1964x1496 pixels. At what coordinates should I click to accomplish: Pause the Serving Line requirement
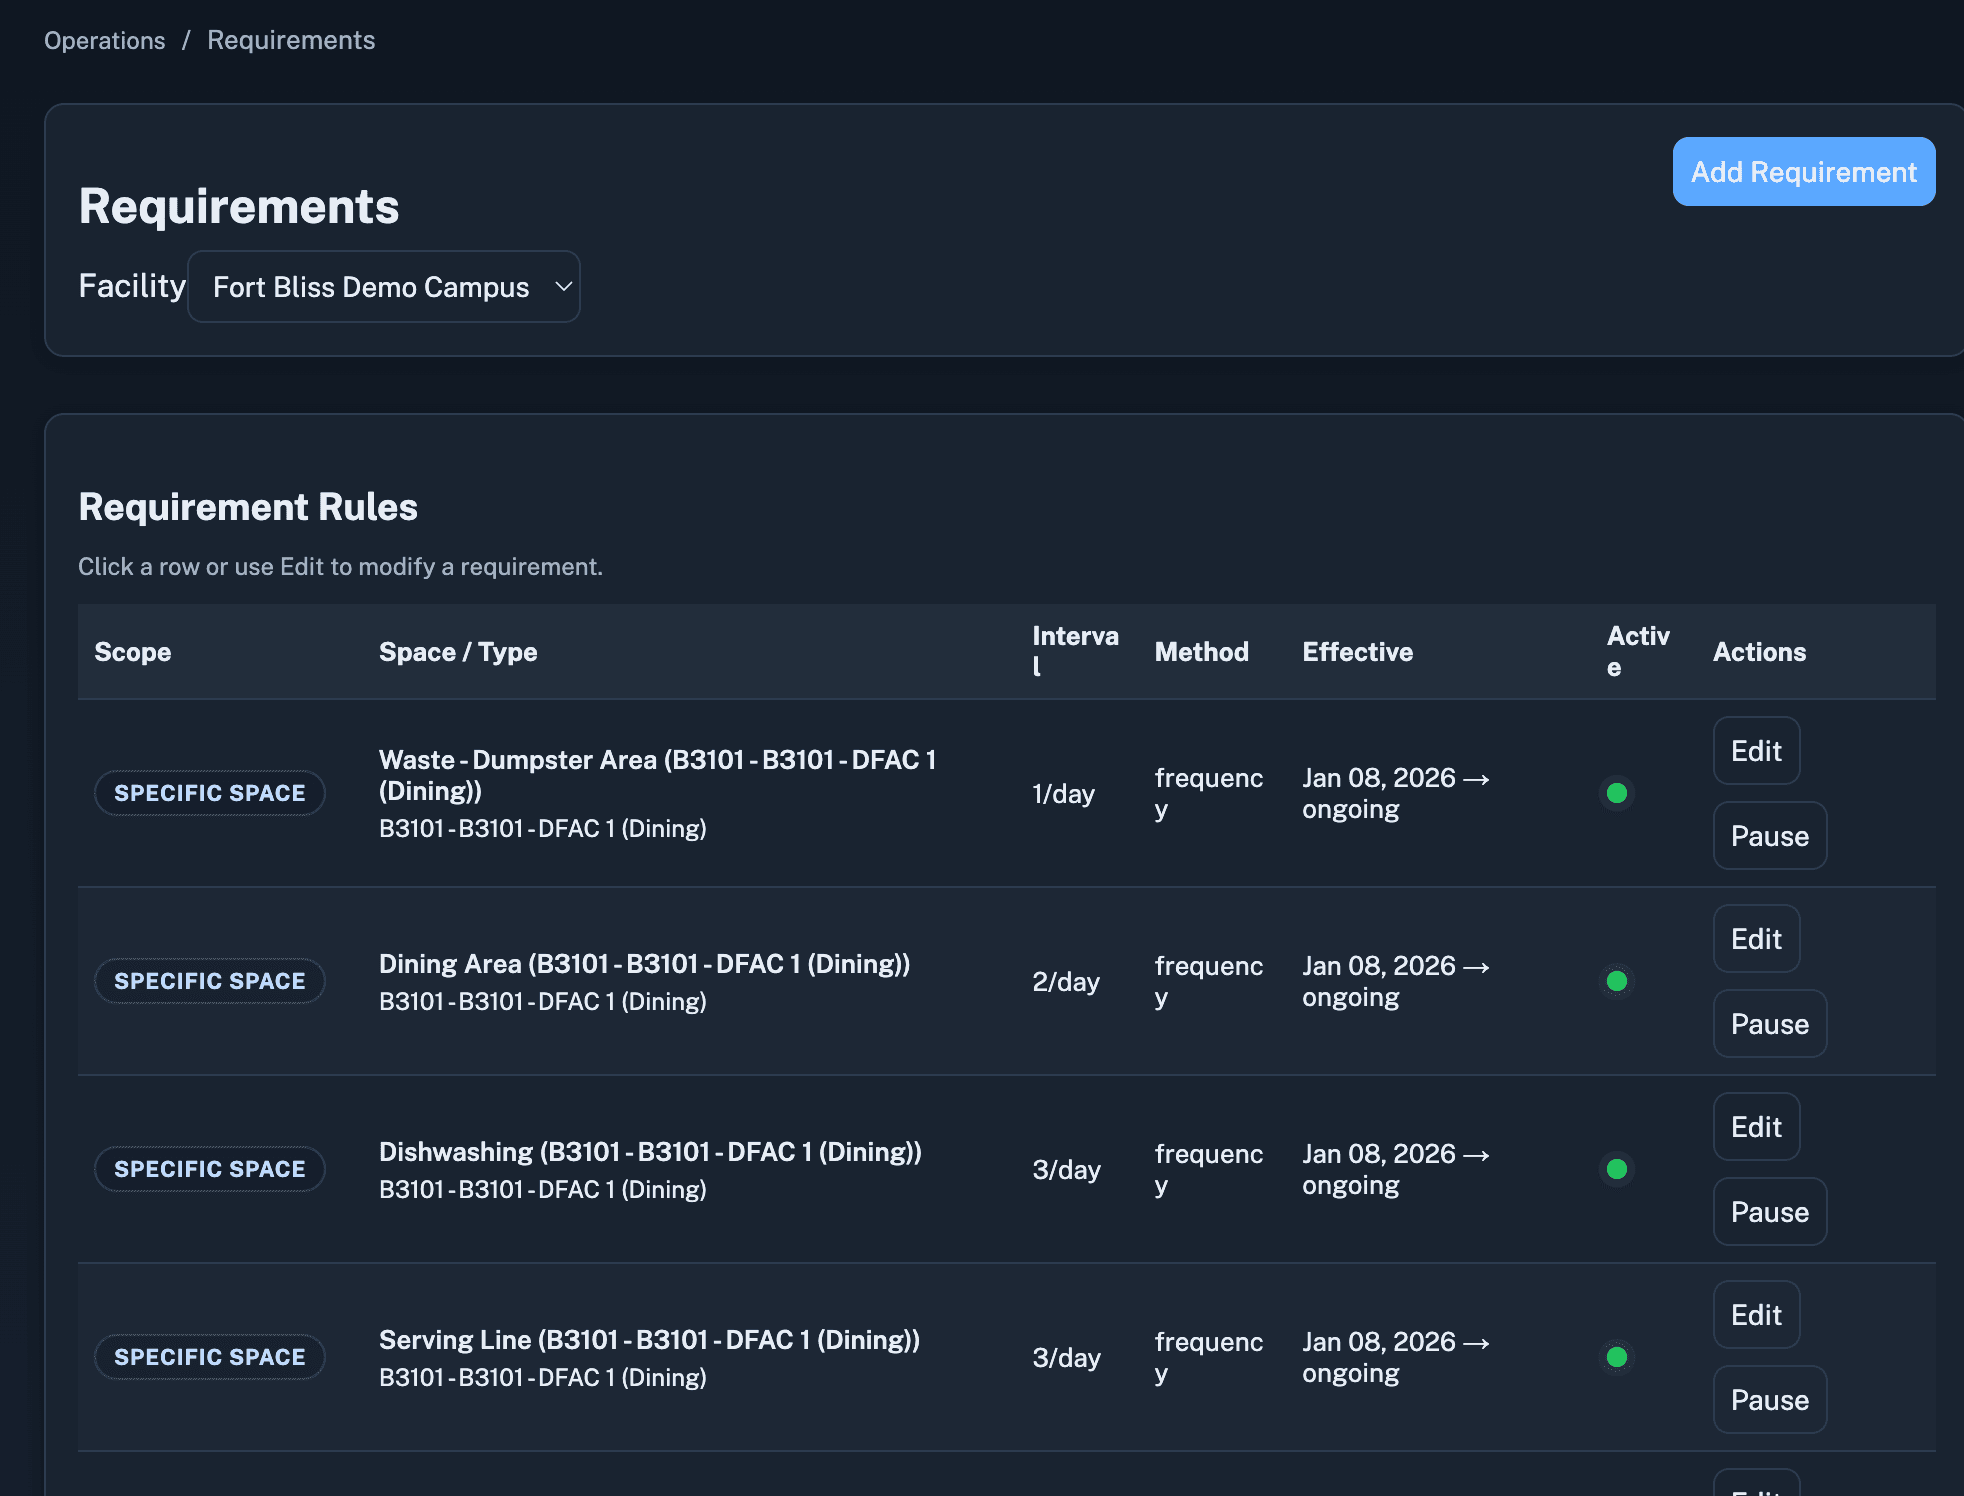click(1769, 1399)
